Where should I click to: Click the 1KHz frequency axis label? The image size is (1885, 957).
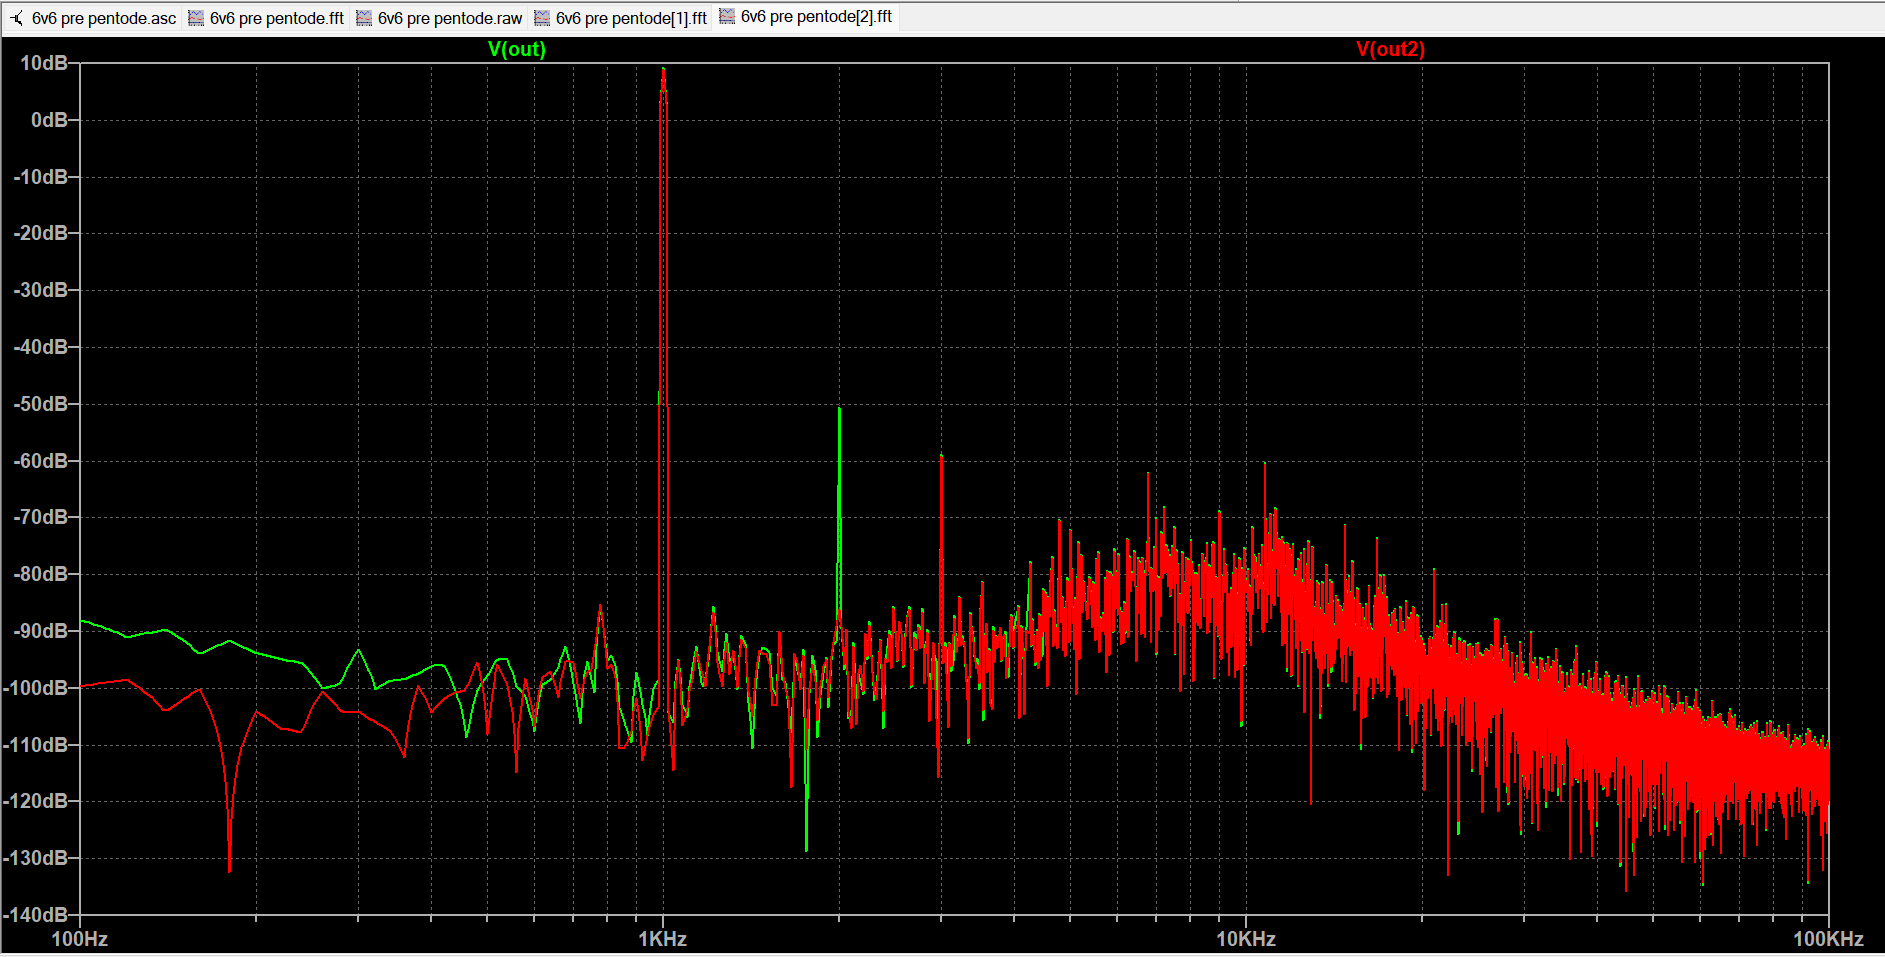(663, 939)
